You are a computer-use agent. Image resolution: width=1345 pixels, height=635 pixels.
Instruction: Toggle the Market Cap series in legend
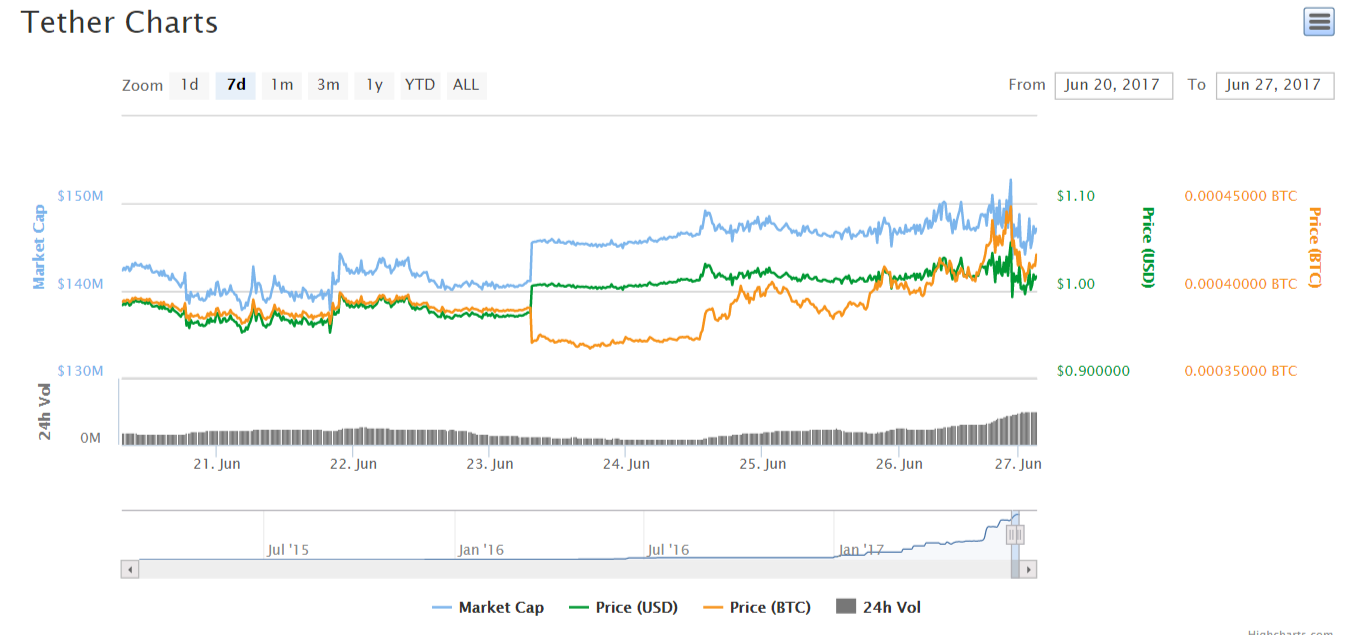click(x=489, y=607)
